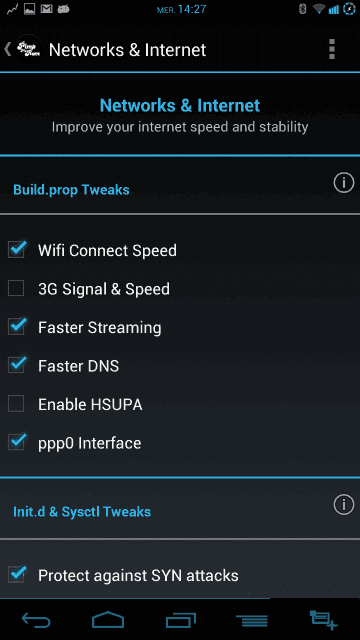This screenshot has width=360, height=640.
Task: Uncheck Wifi Connect Speed
Action: click(x=16, y=249)
